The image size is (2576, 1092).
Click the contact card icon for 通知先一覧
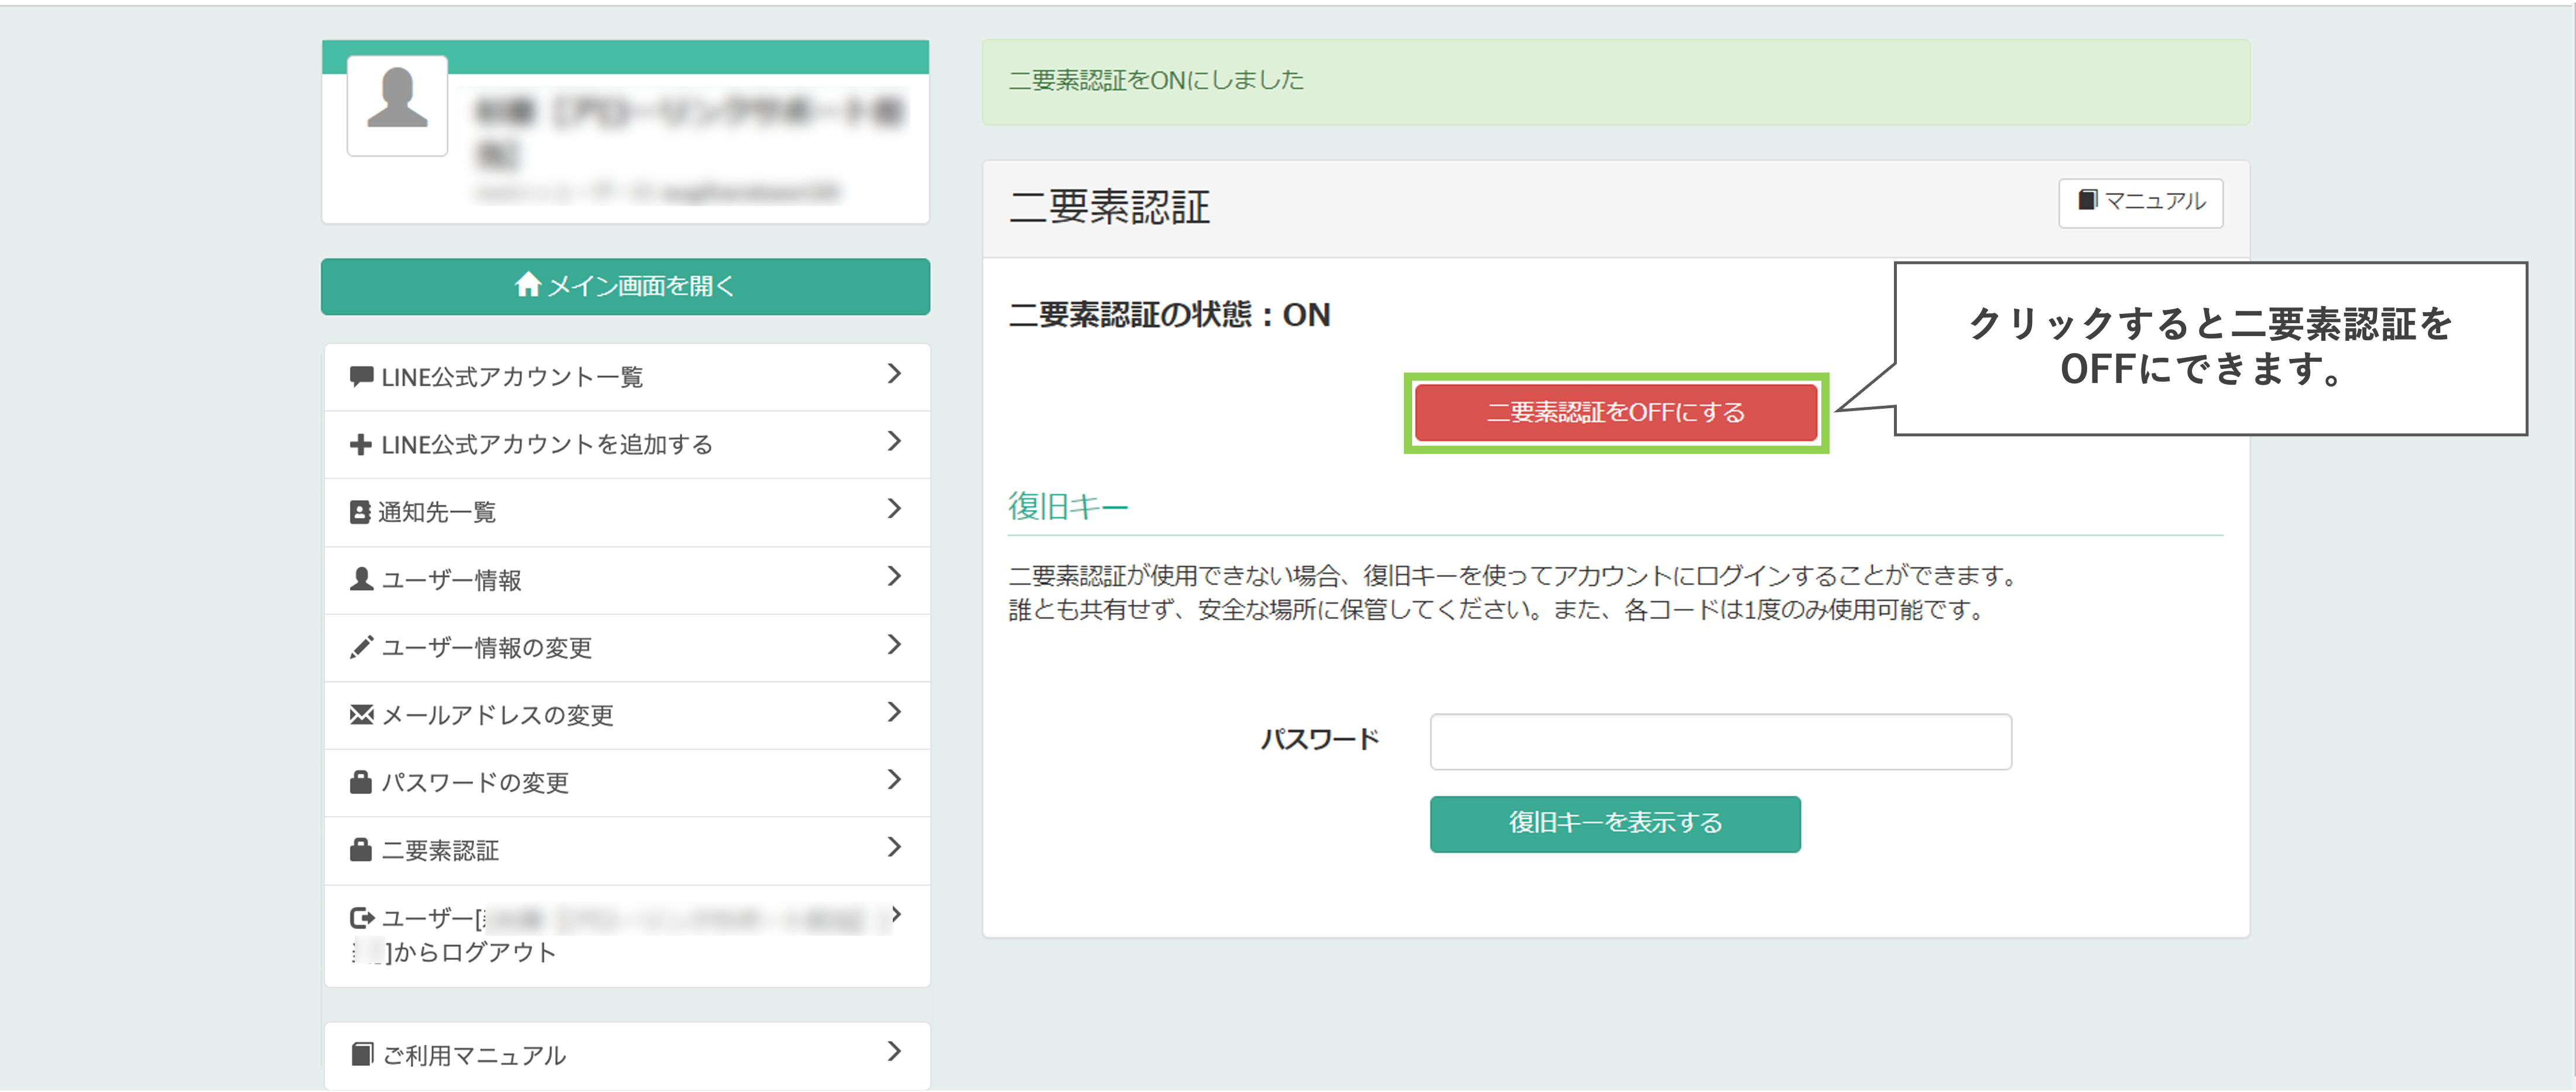[360, 512]
